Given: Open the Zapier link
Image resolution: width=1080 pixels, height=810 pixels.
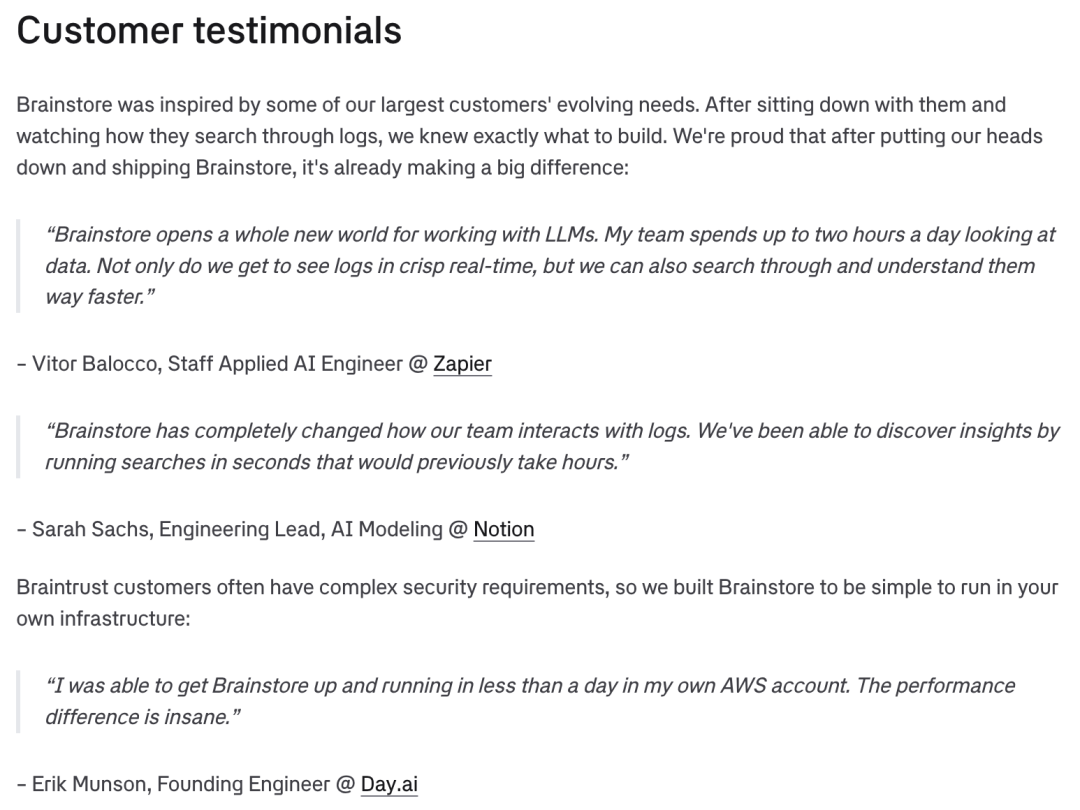Looking at the screenshot, I should (462, 364).
